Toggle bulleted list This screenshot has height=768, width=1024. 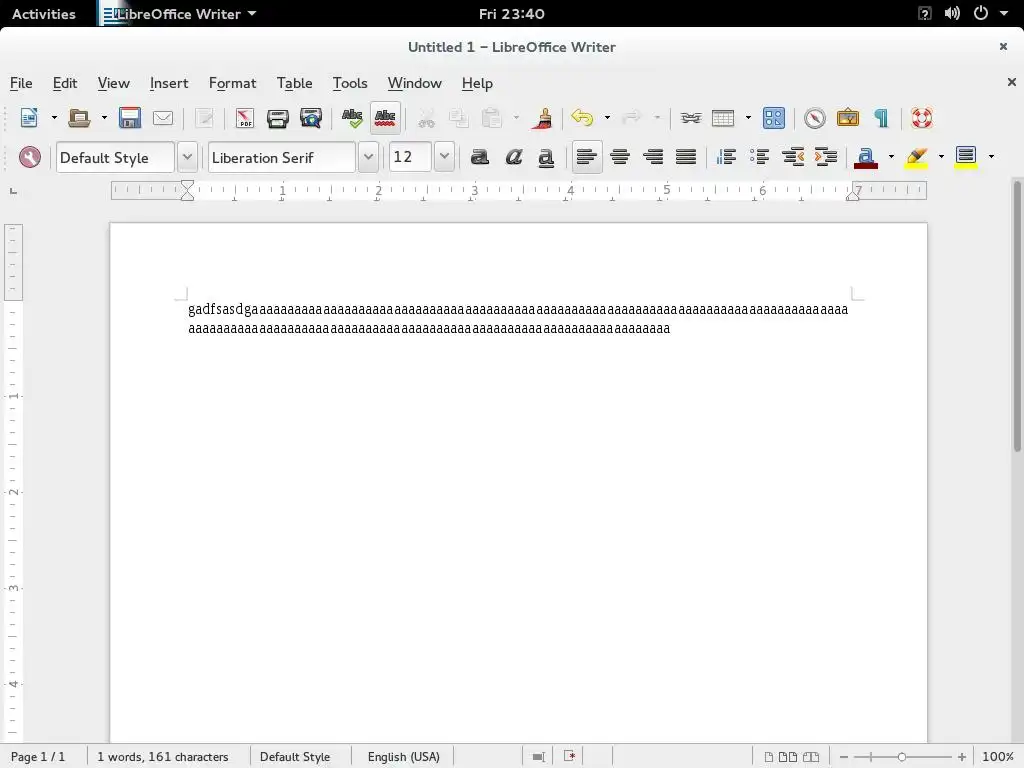coord(760,157)
